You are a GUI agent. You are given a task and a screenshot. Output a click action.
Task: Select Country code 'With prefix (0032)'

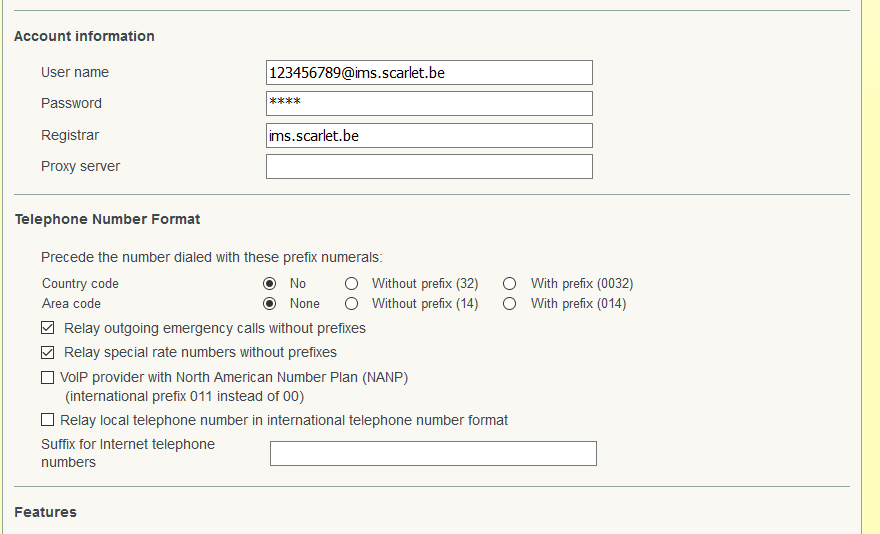(510, 284)
